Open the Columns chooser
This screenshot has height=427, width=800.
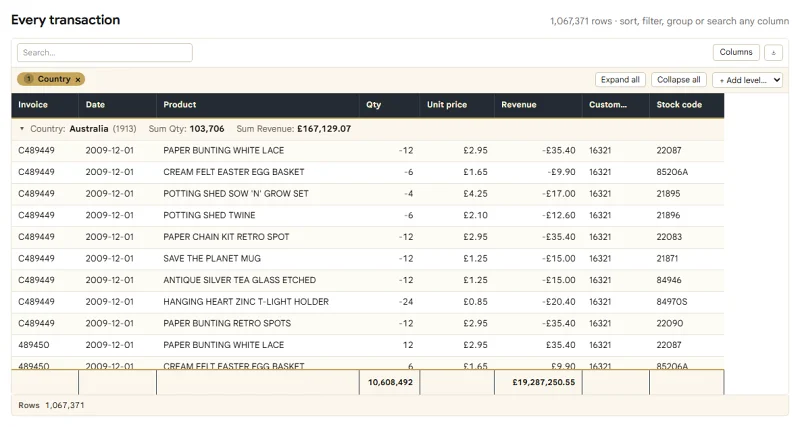click(x=736, y=52)
